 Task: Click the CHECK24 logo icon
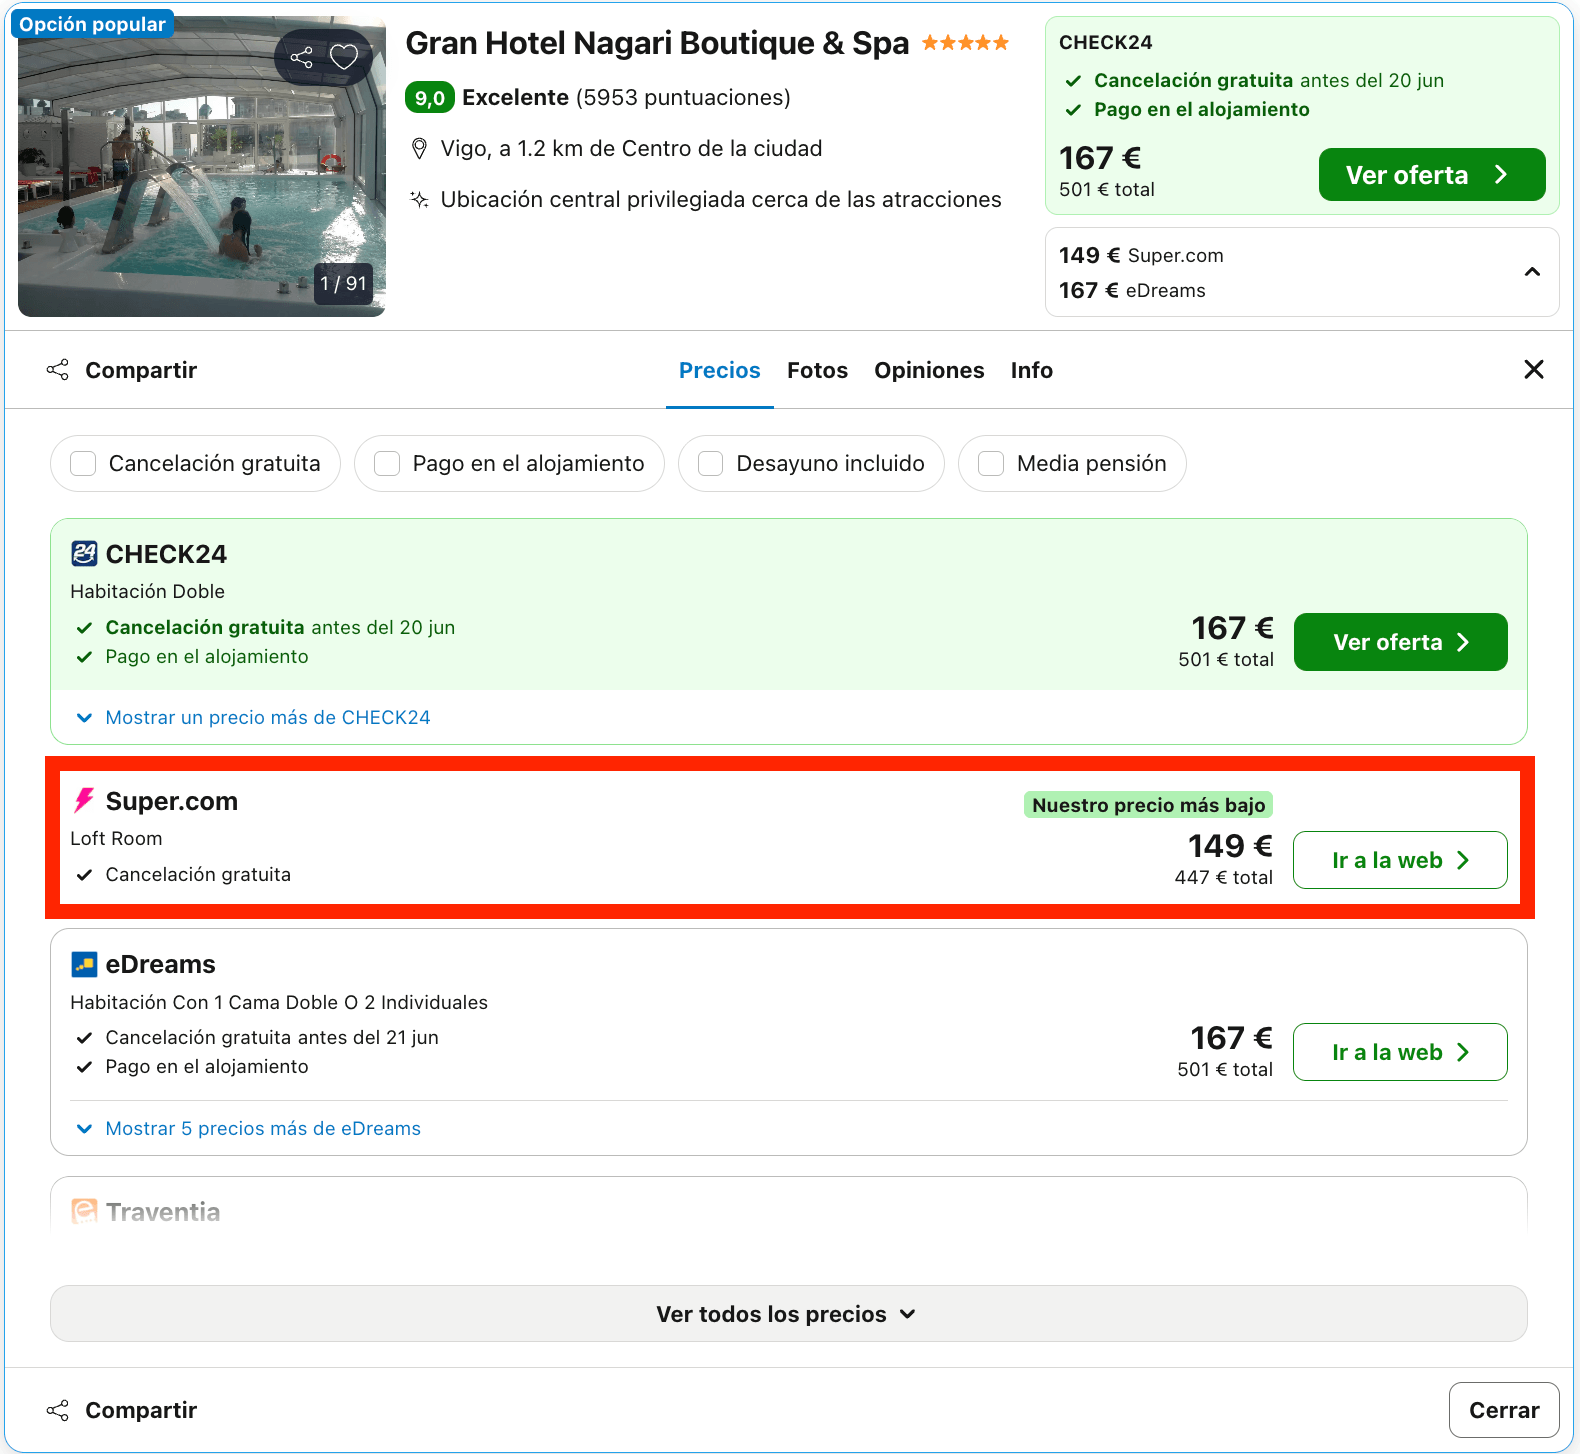coord(84,554)
